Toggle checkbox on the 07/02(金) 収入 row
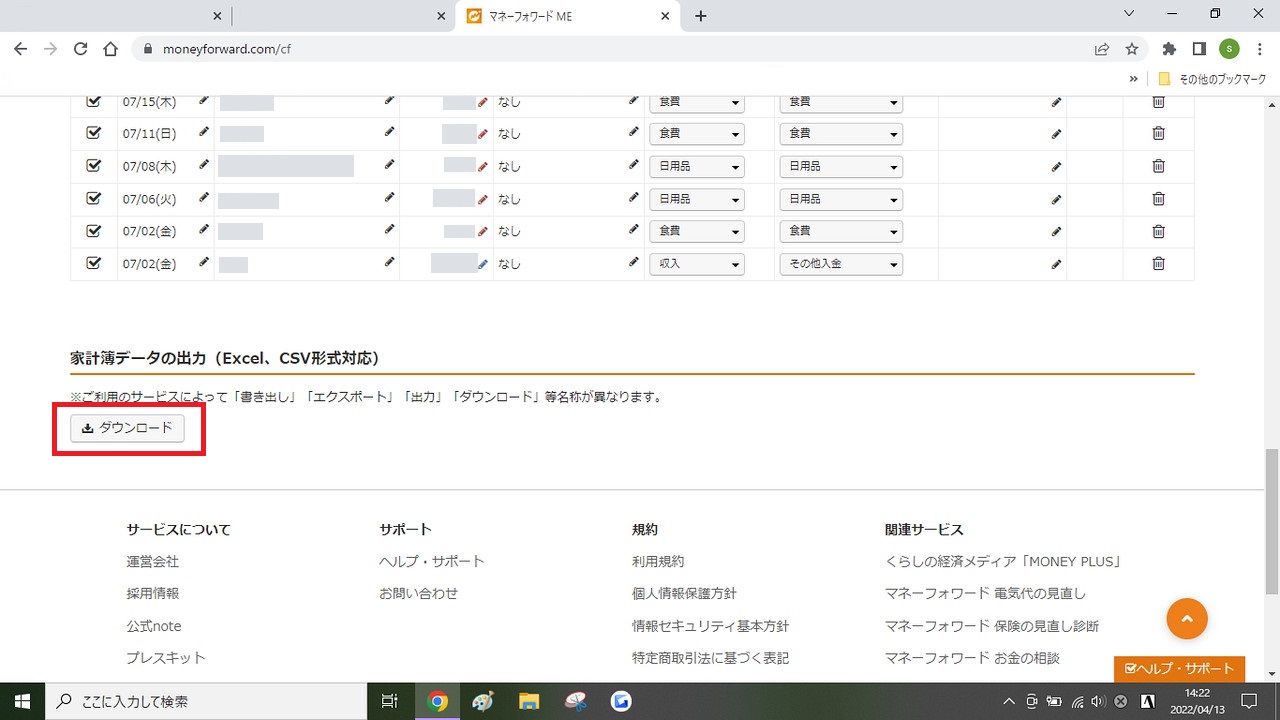The width and height of the screenshot is (1280, 720). (x=94, y=264)
